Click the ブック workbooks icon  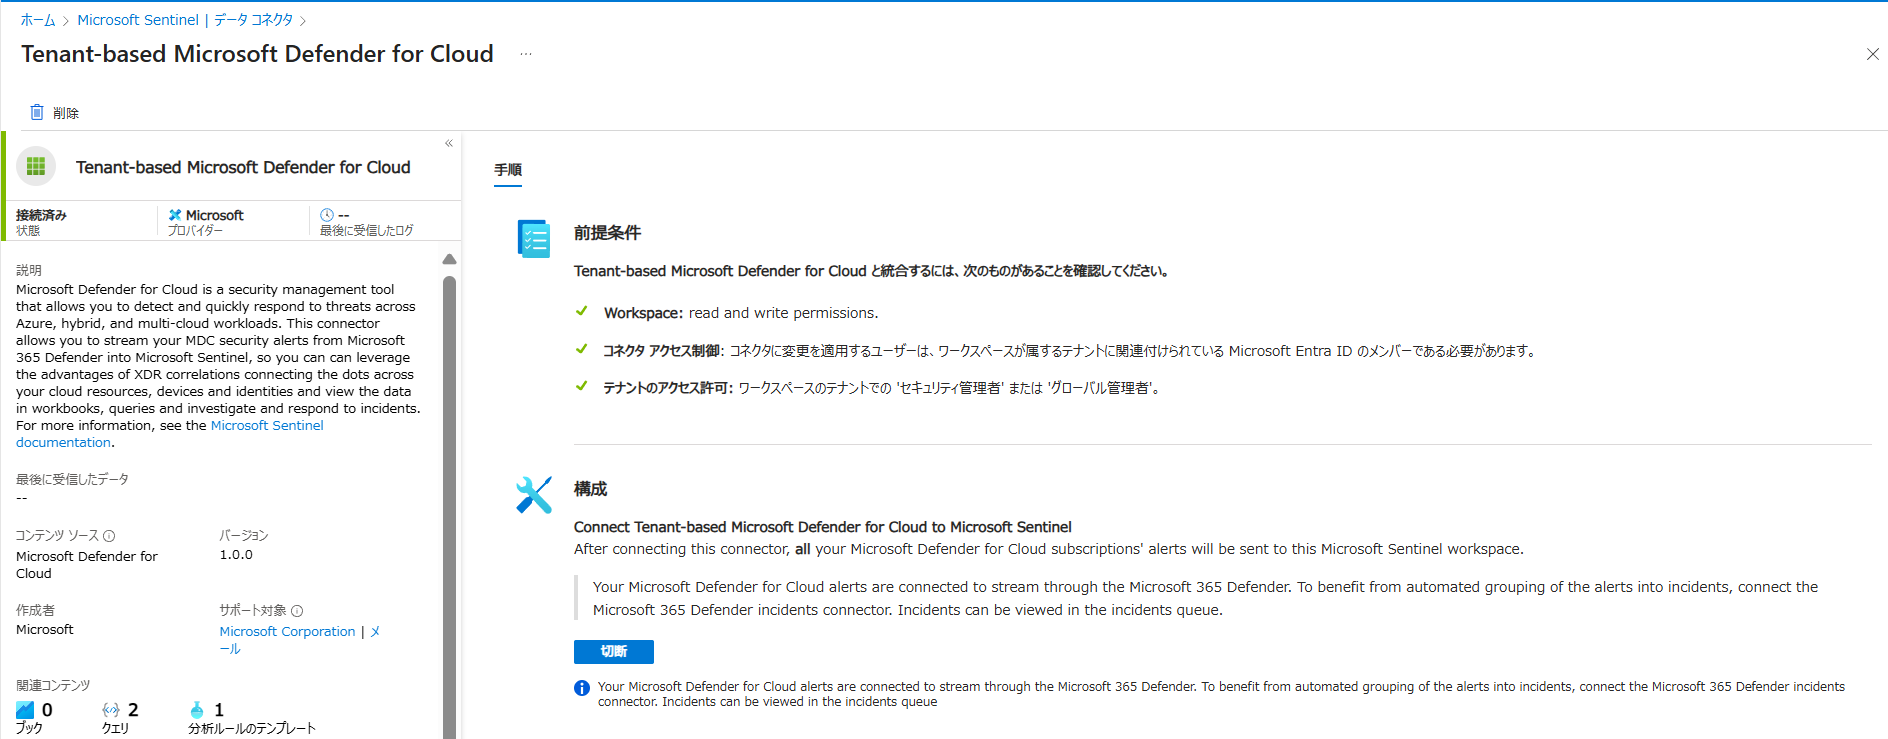click(x=25, y=710)
